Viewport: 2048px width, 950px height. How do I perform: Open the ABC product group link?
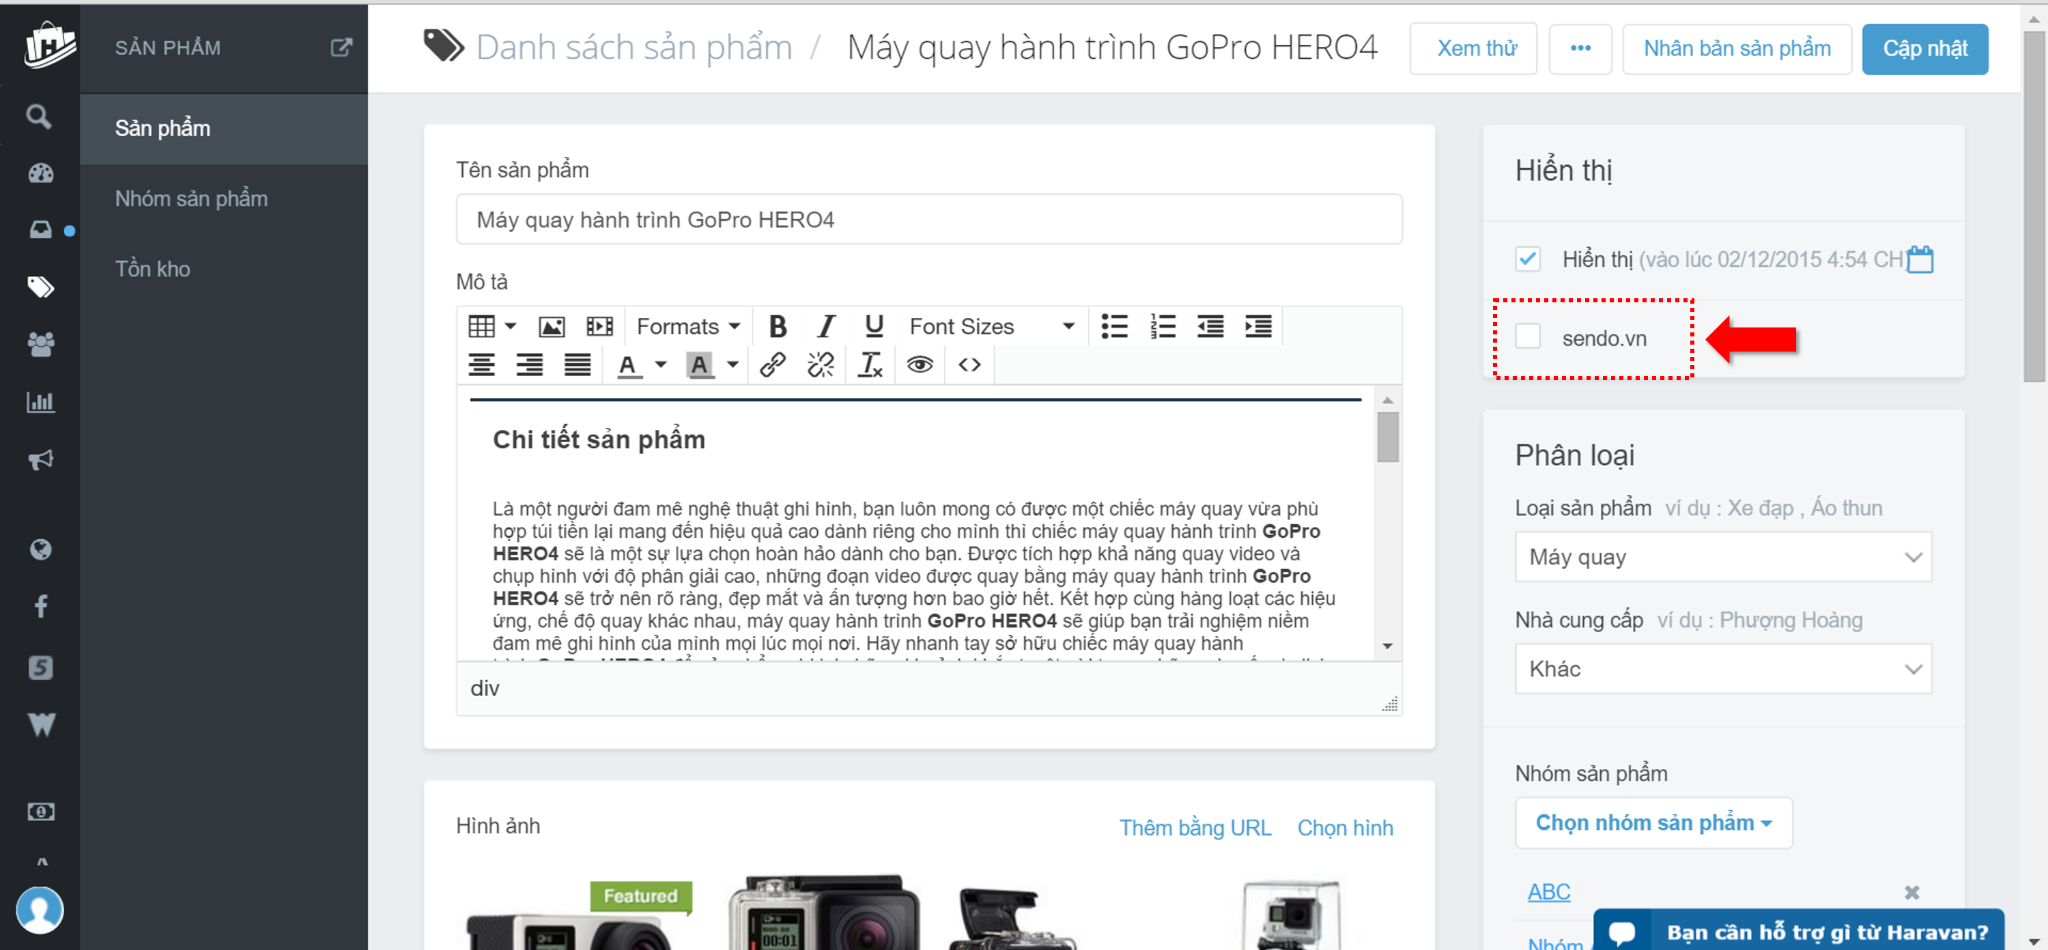[x=1549, y=892]
